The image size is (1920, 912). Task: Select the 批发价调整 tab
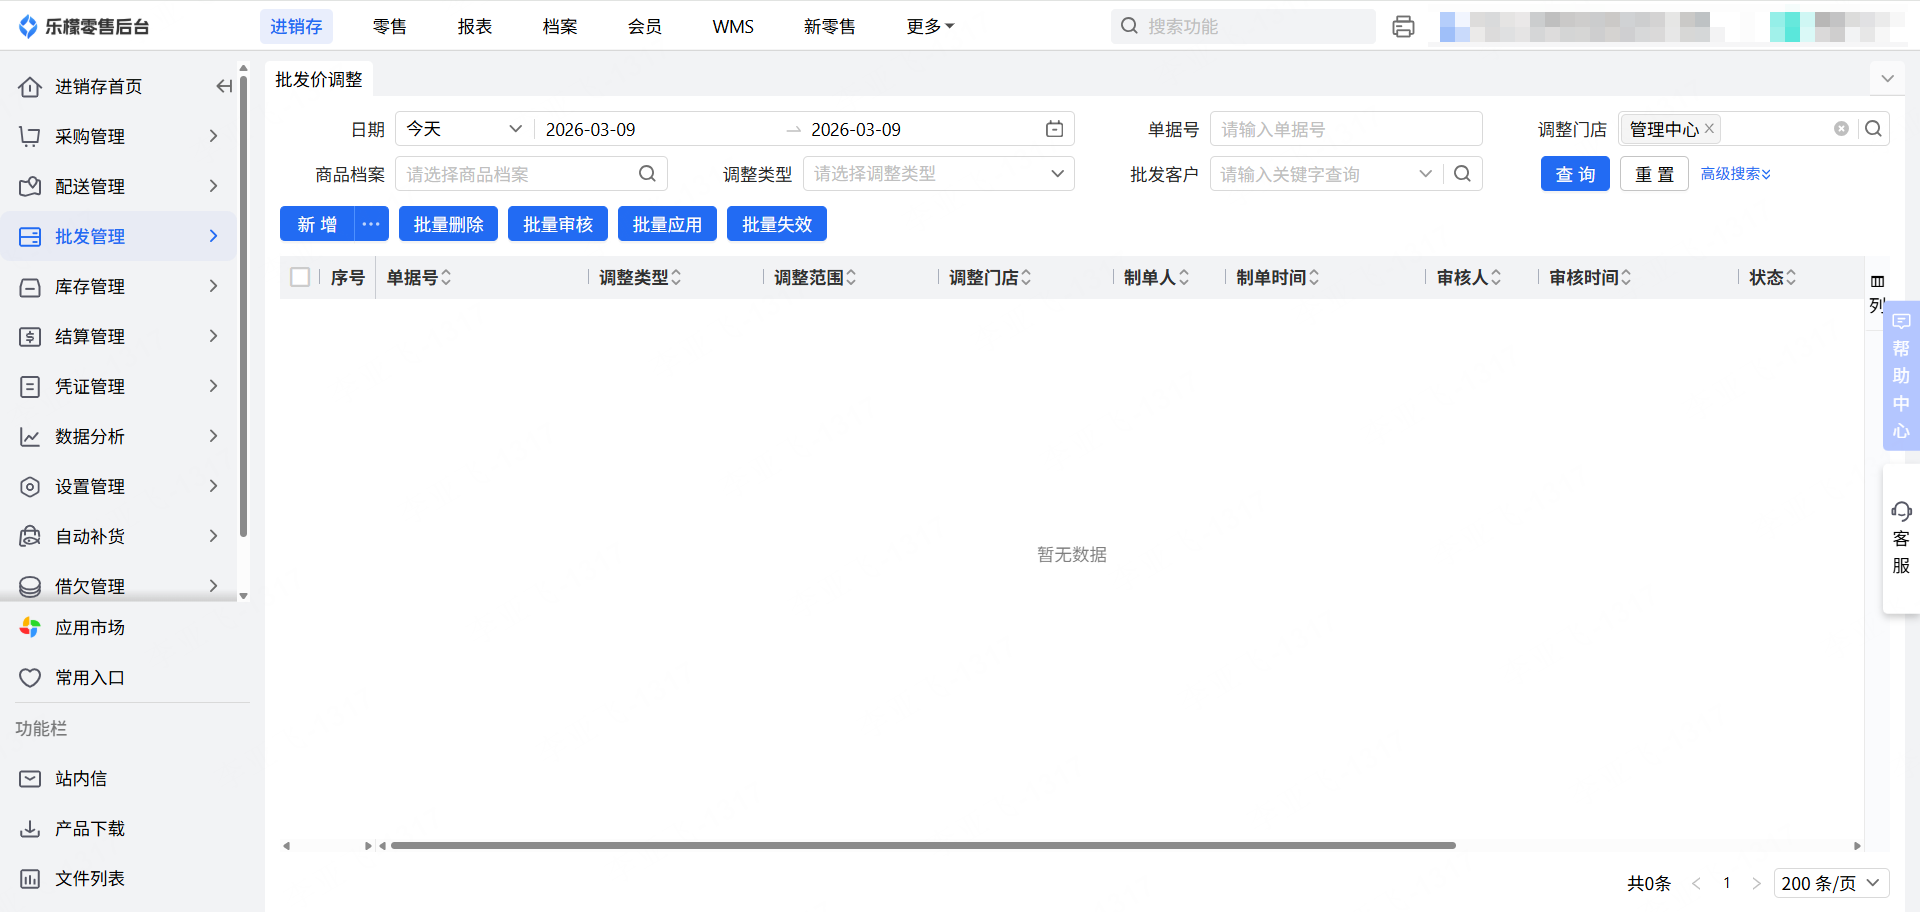[x=319, y=79]
